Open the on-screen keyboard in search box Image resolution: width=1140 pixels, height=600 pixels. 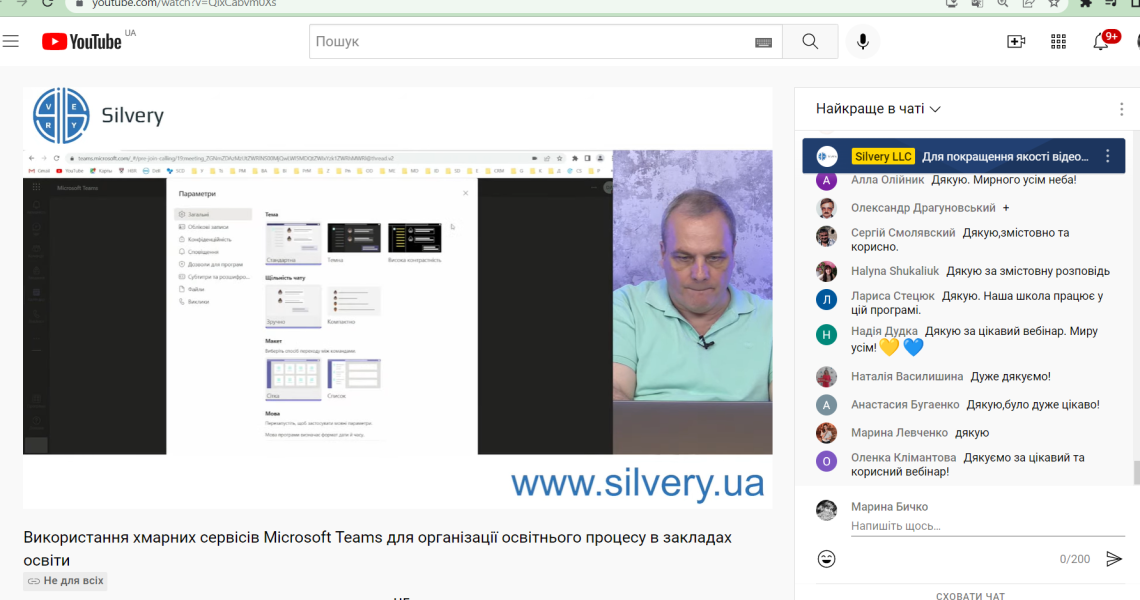763,42
